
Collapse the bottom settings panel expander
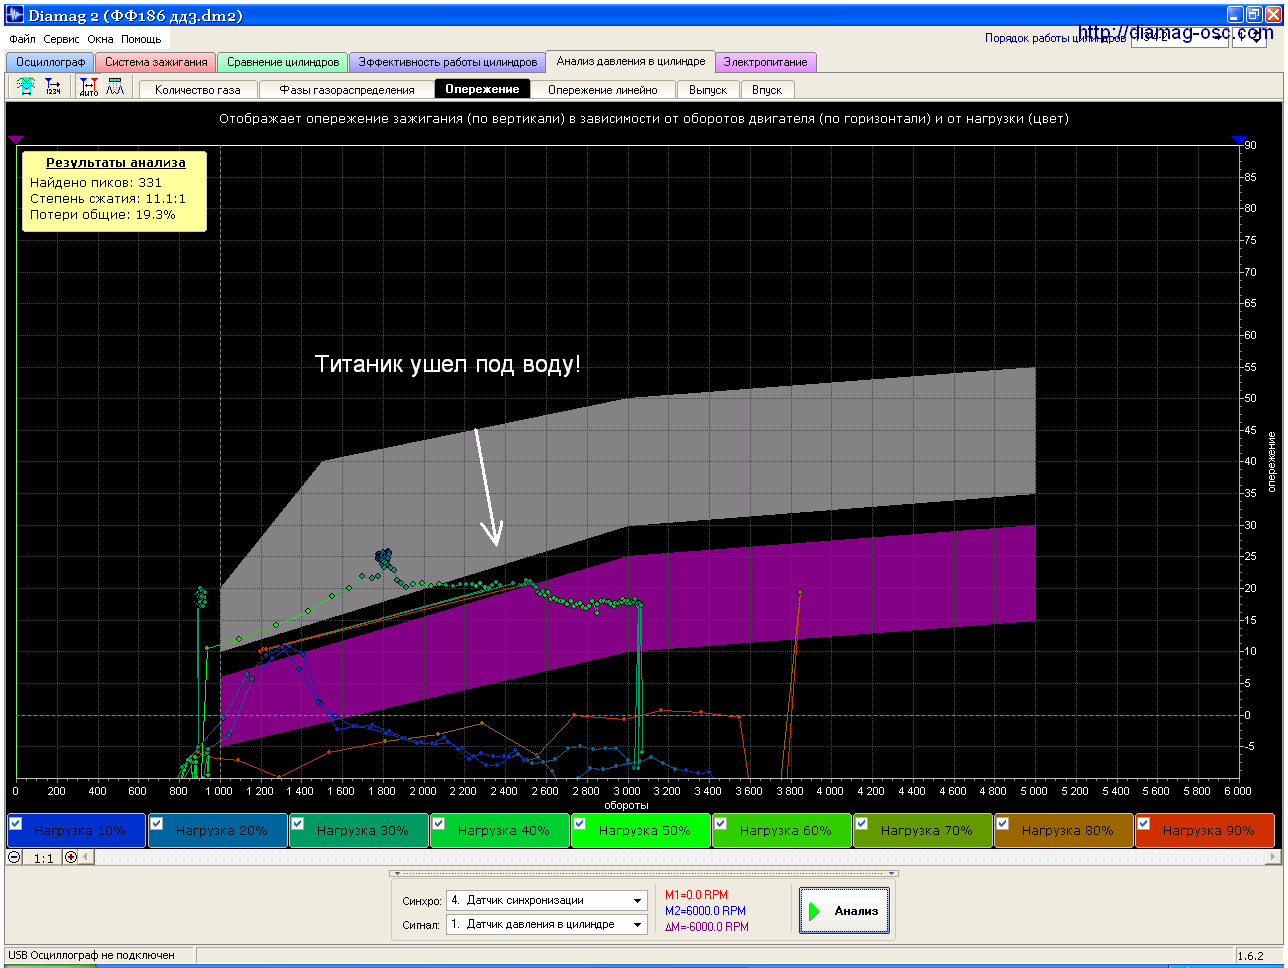pyautogui.click(x=643, y=873)
